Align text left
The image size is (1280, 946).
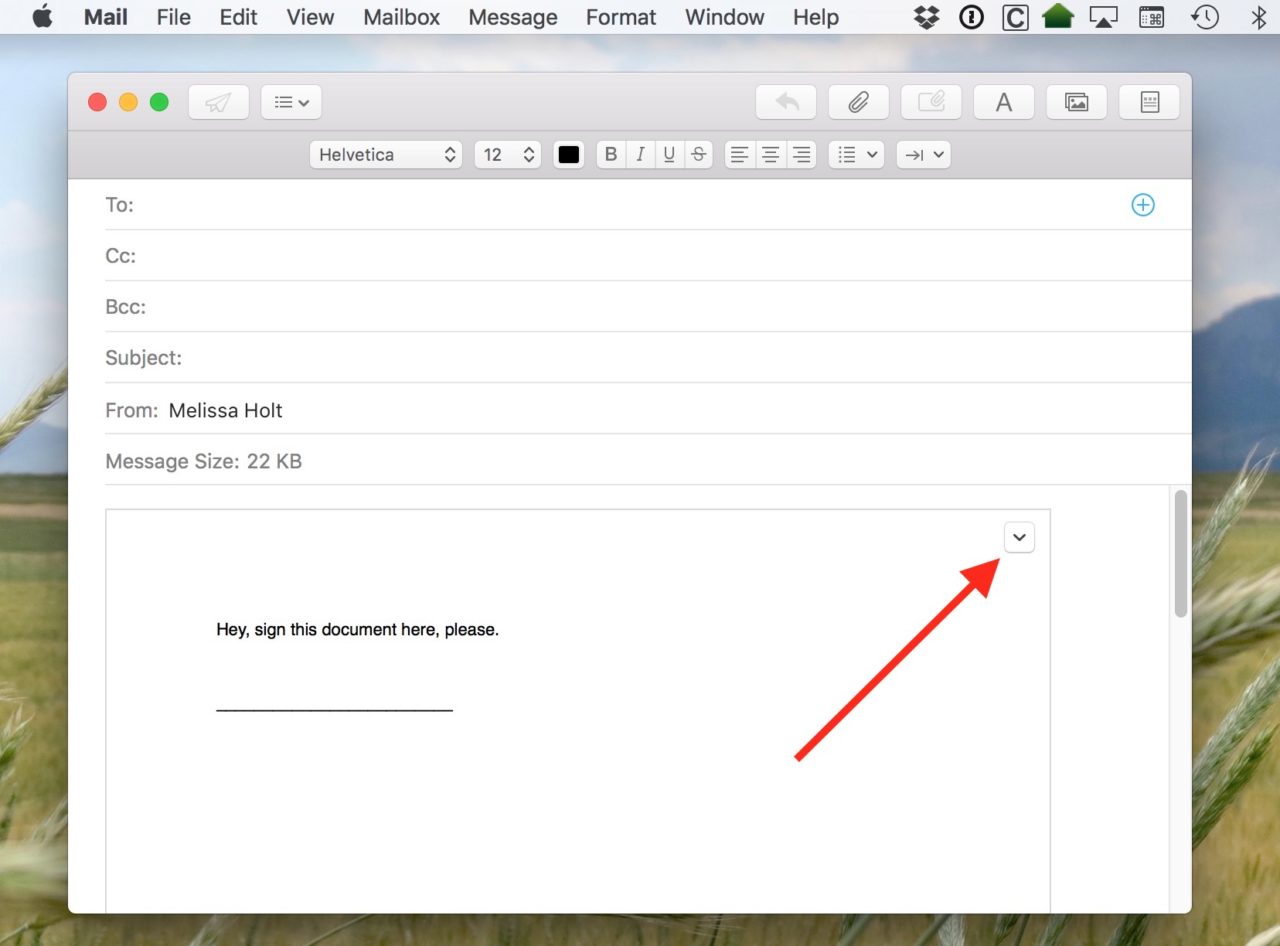click(739, 154)
